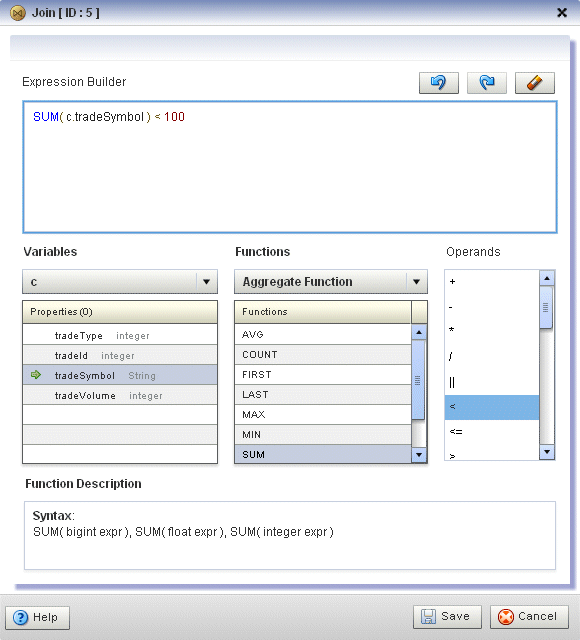Select the tradeType property row
The width and height of the screenshot is (580, 640).
click(120, 335)
